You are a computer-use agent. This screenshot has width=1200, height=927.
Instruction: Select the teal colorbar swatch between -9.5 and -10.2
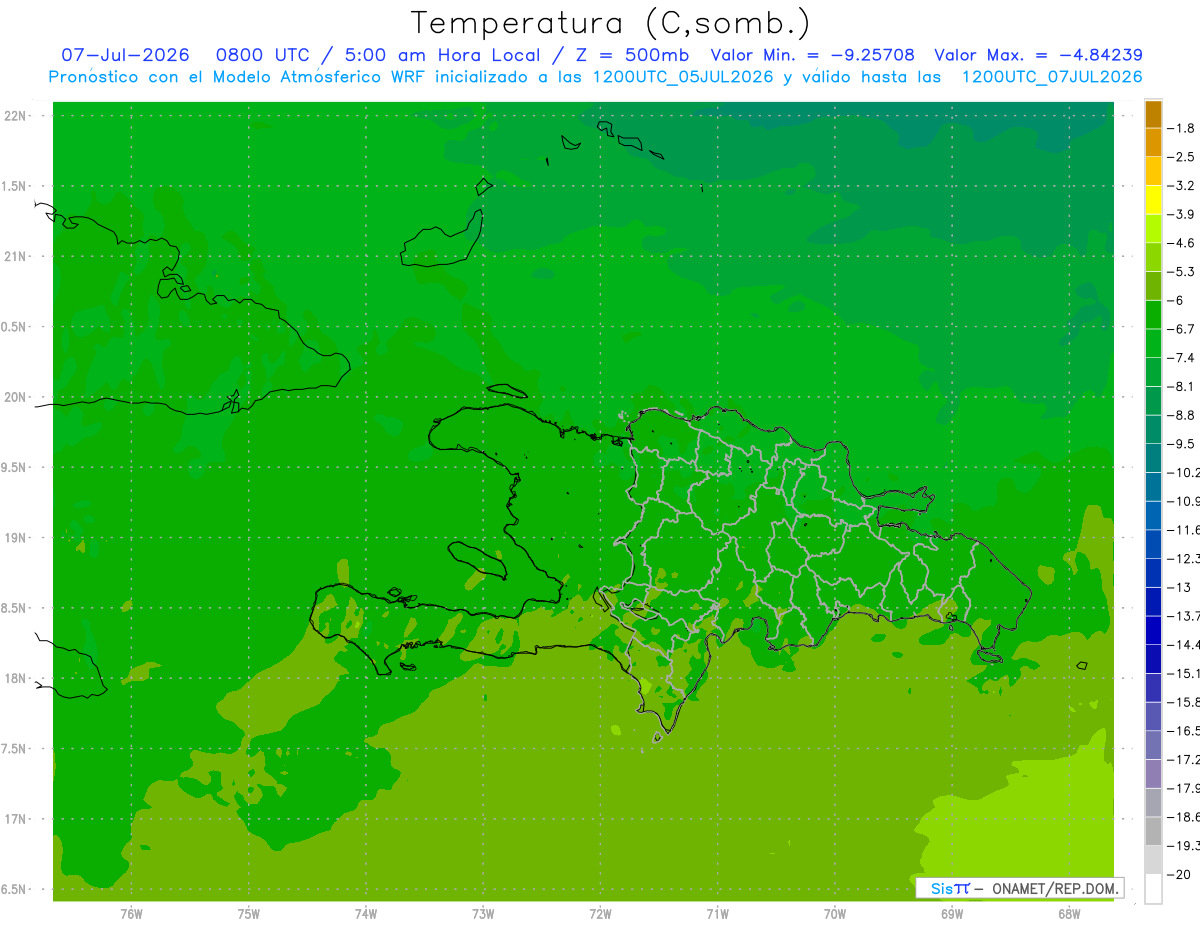coord(1153,459)
